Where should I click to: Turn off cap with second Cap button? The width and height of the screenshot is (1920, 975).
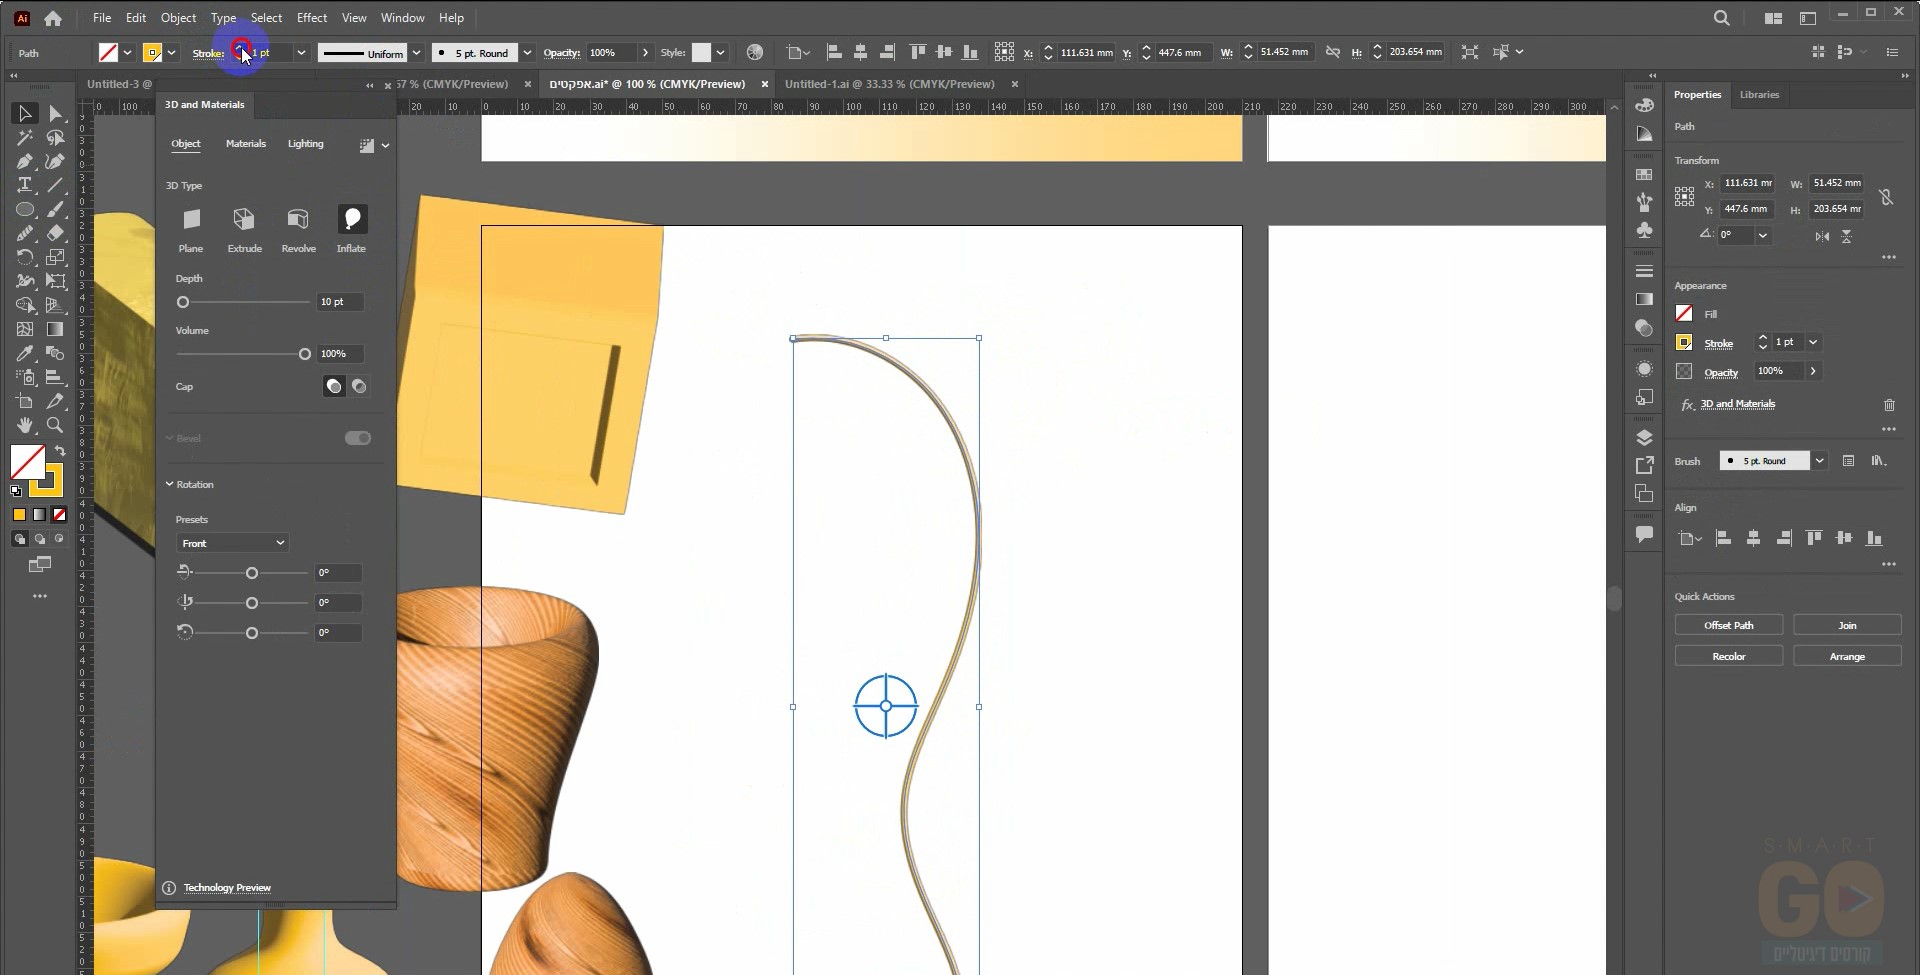(359, 387)
